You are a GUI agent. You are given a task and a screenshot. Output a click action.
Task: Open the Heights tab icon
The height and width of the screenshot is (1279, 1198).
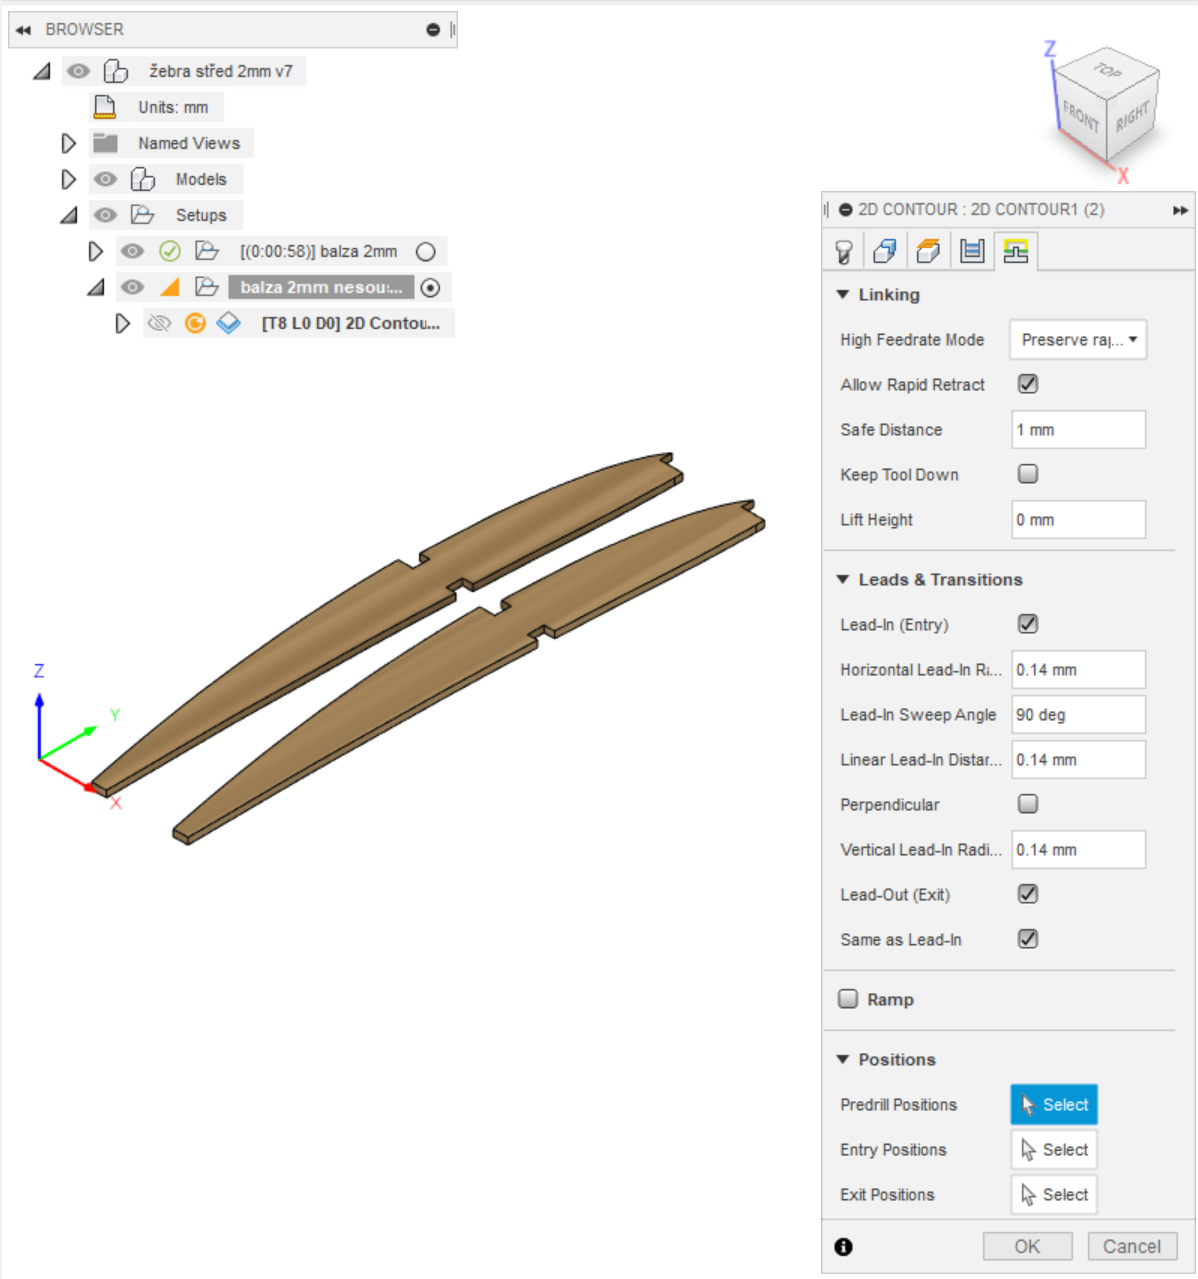(x=928, y=251)
